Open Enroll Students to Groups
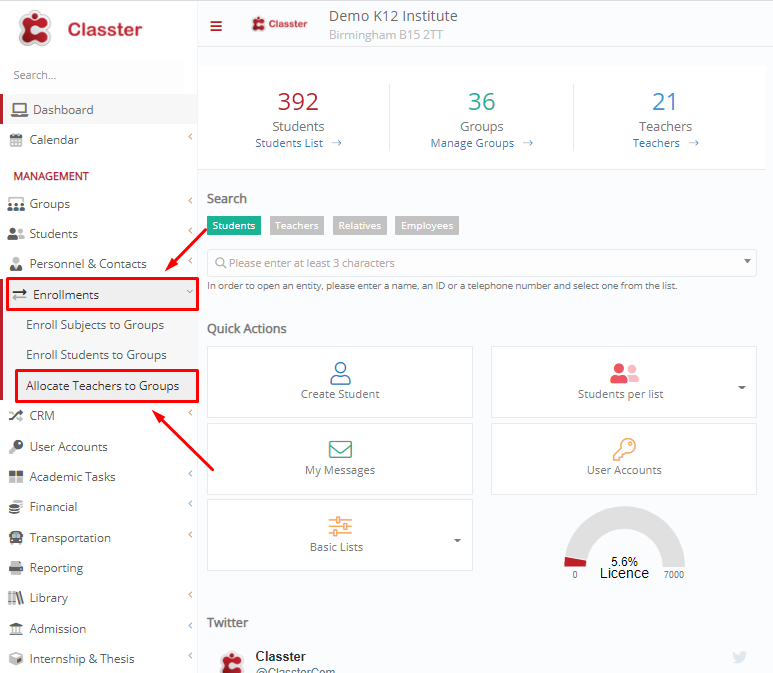Screen dimensions: 773x673 (x=97, y=355)
